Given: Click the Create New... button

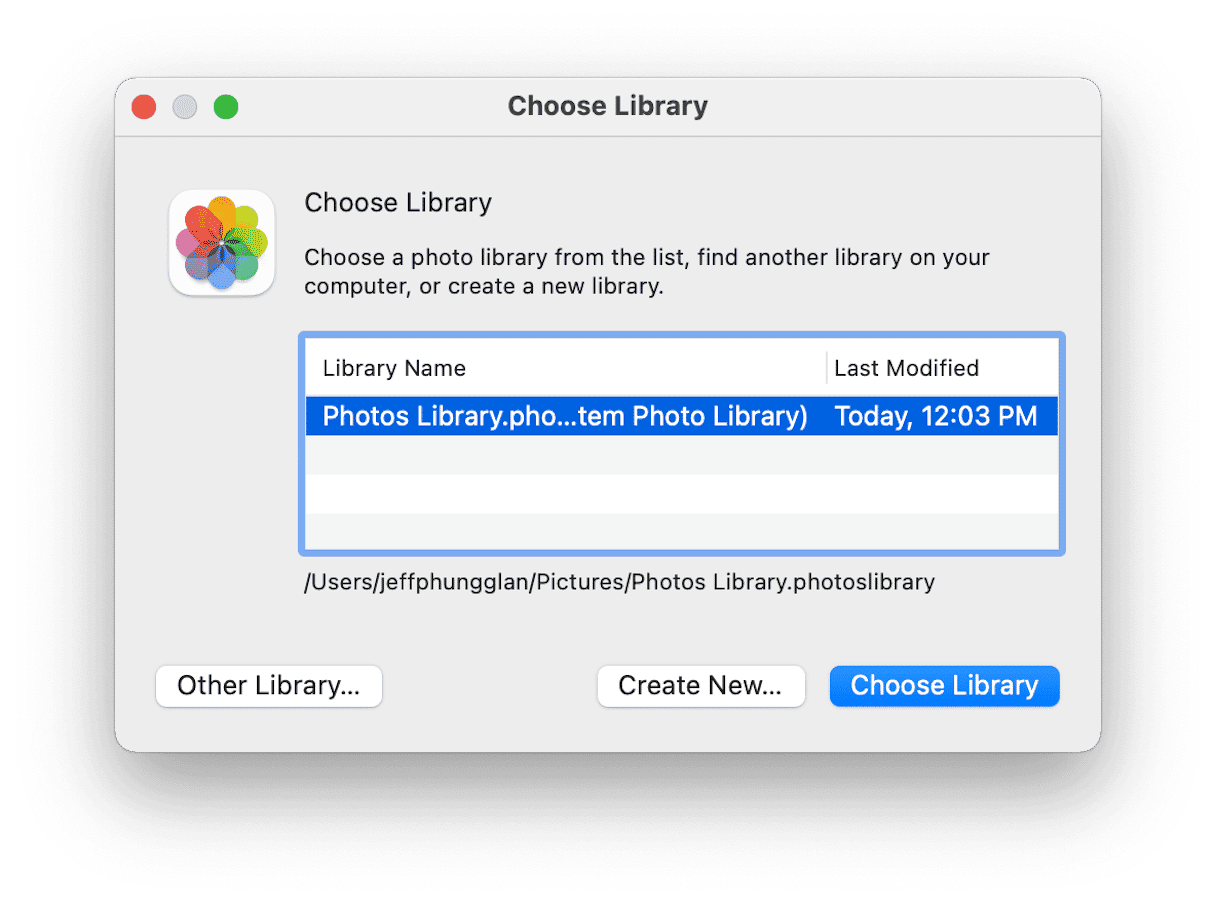Looking at the screenshot, I should pyautogui.click(x=700, y=686).
